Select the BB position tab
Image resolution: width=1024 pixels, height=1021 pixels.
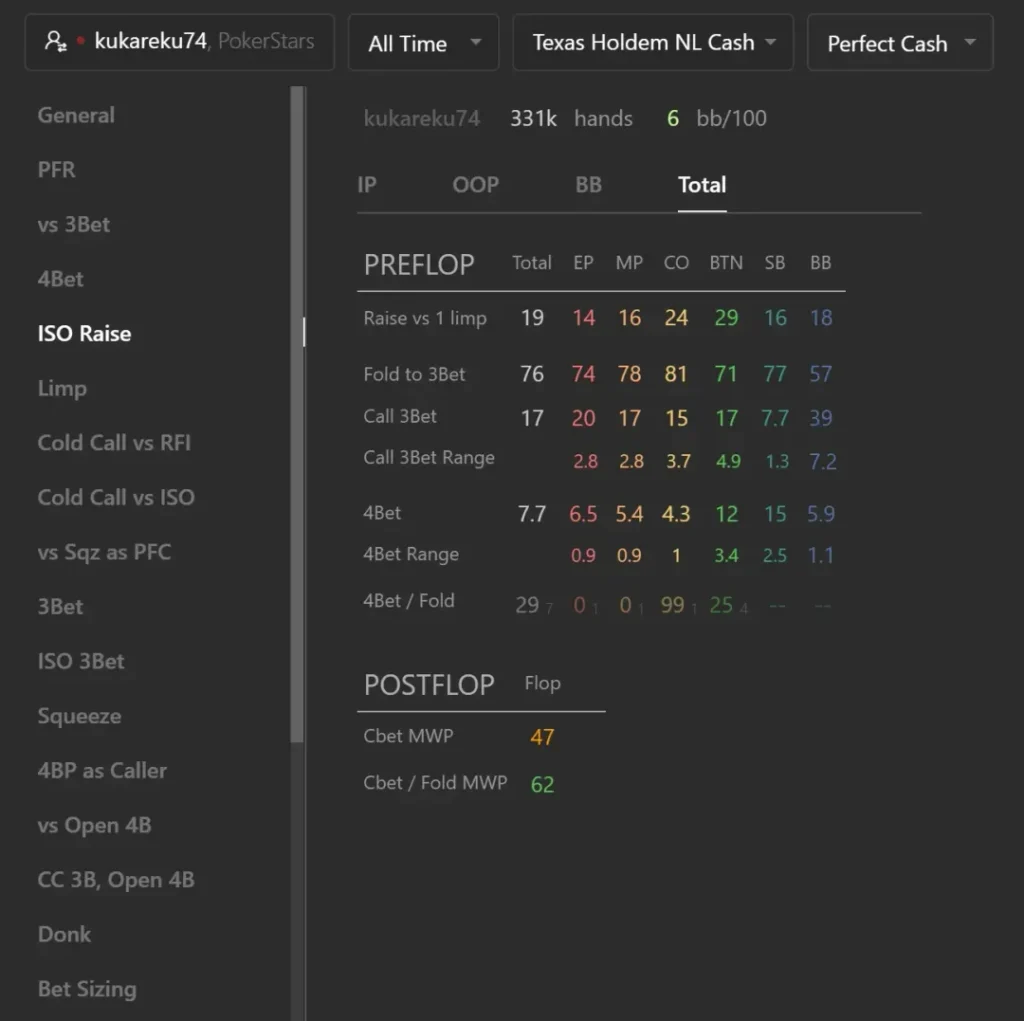click(x=588, y=185)
